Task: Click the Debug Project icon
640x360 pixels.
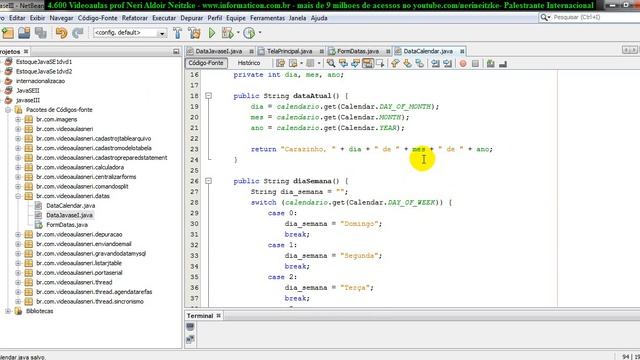Action: pos(227,33)
